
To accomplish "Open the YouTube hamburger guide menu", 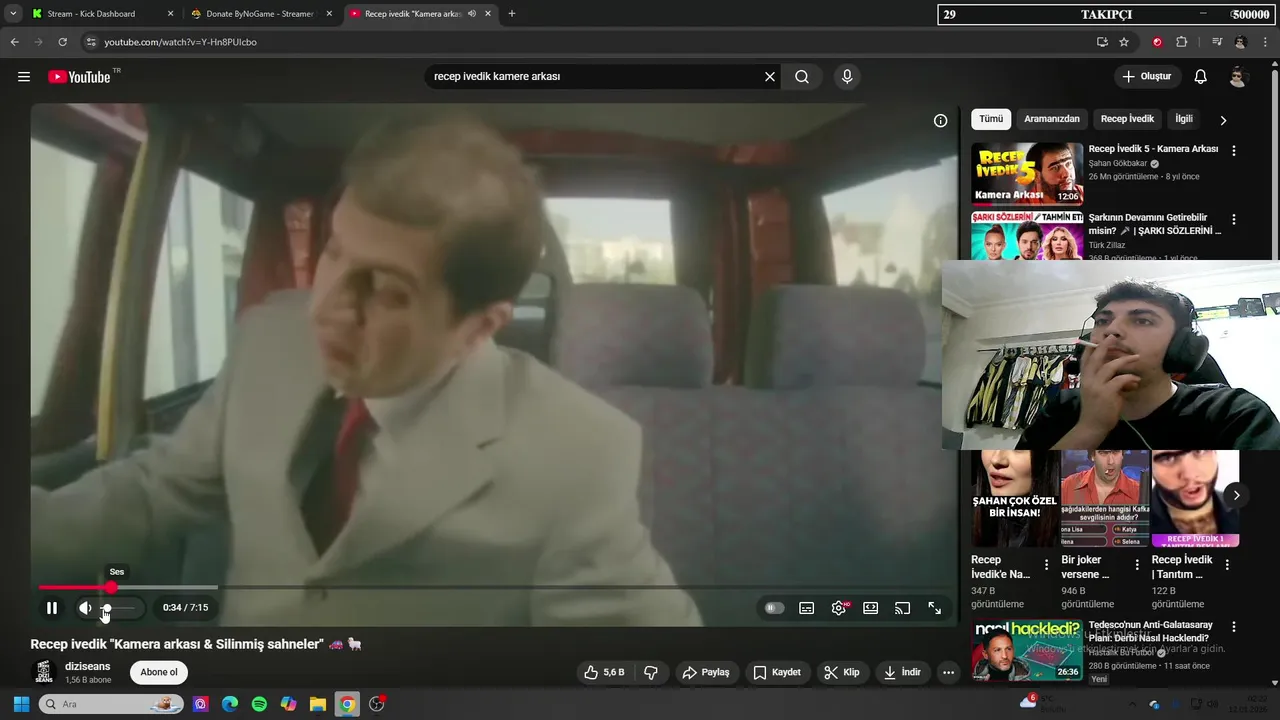I will [x=24, y=77].
